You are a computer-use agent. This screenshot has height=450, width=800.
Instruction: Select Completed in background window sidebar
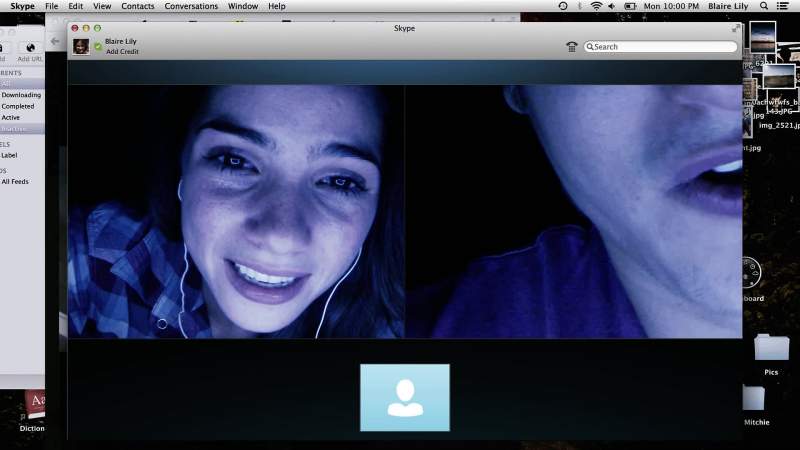click(18, 106)
